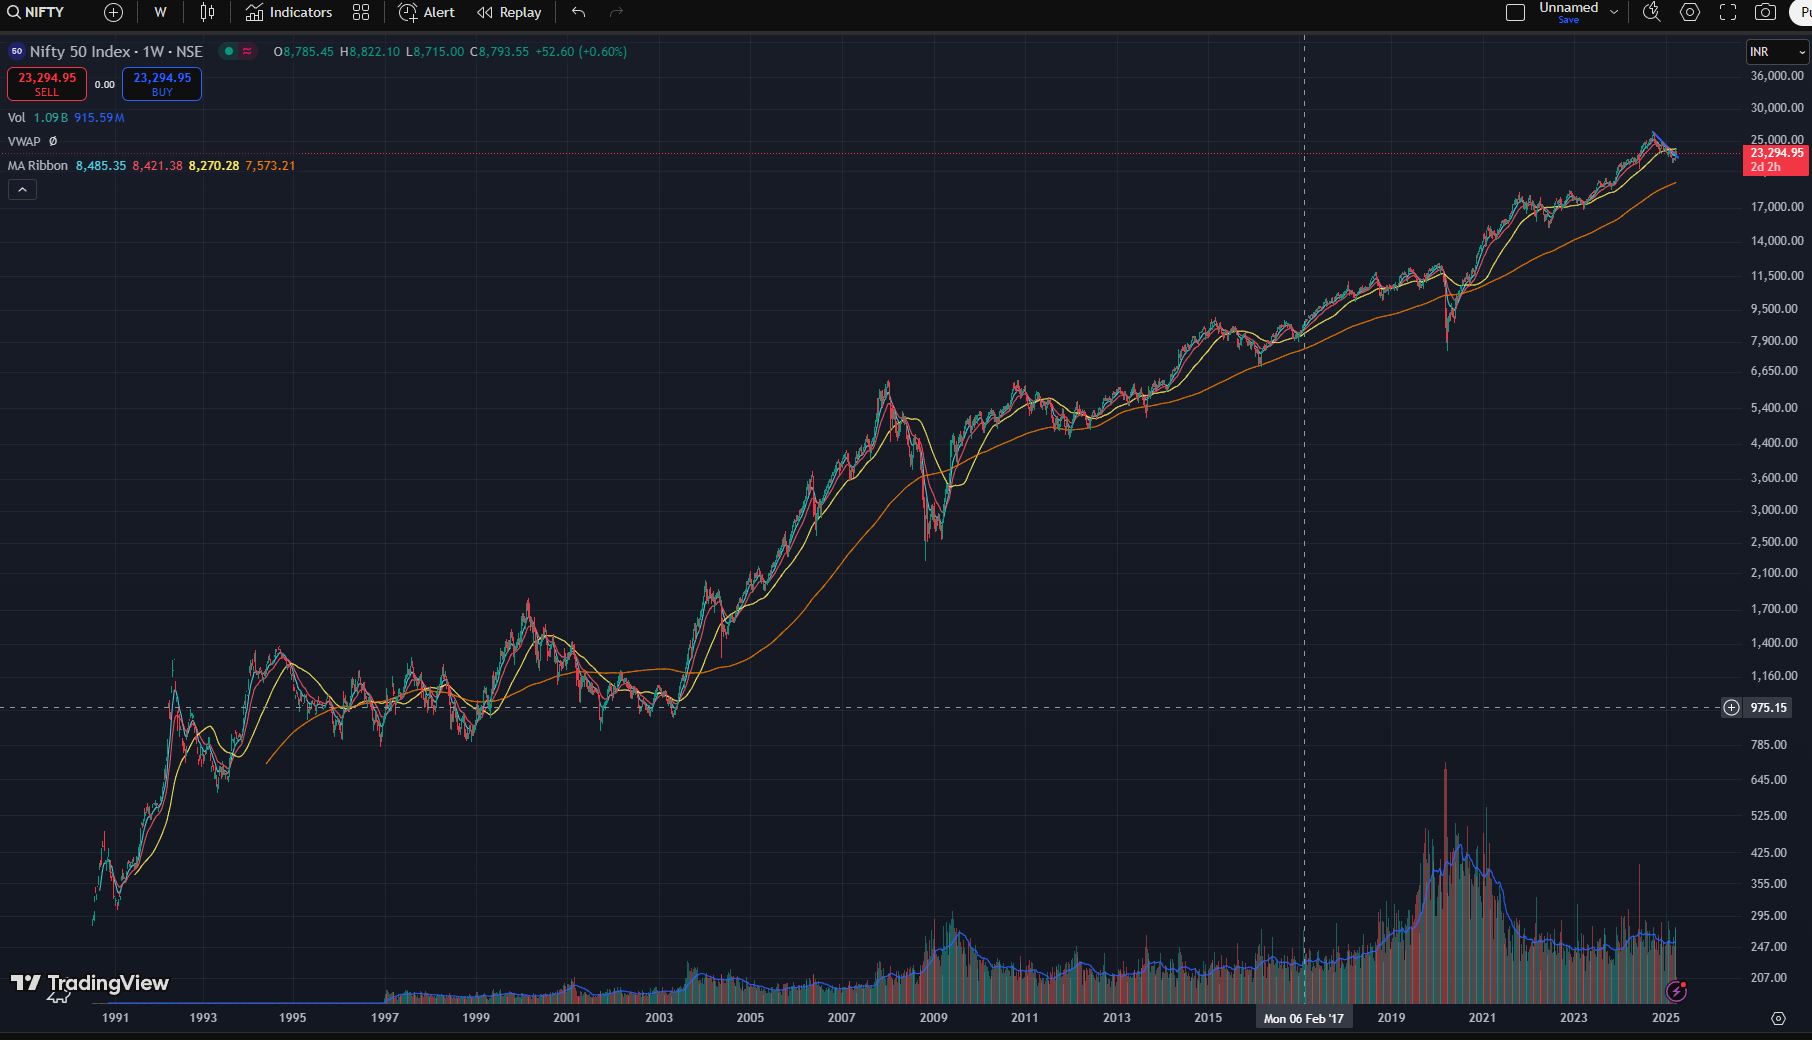This screenshot has width=1812, height=1040.
Task: Enter fullscreen mode
Action: tap(1728, 12)
